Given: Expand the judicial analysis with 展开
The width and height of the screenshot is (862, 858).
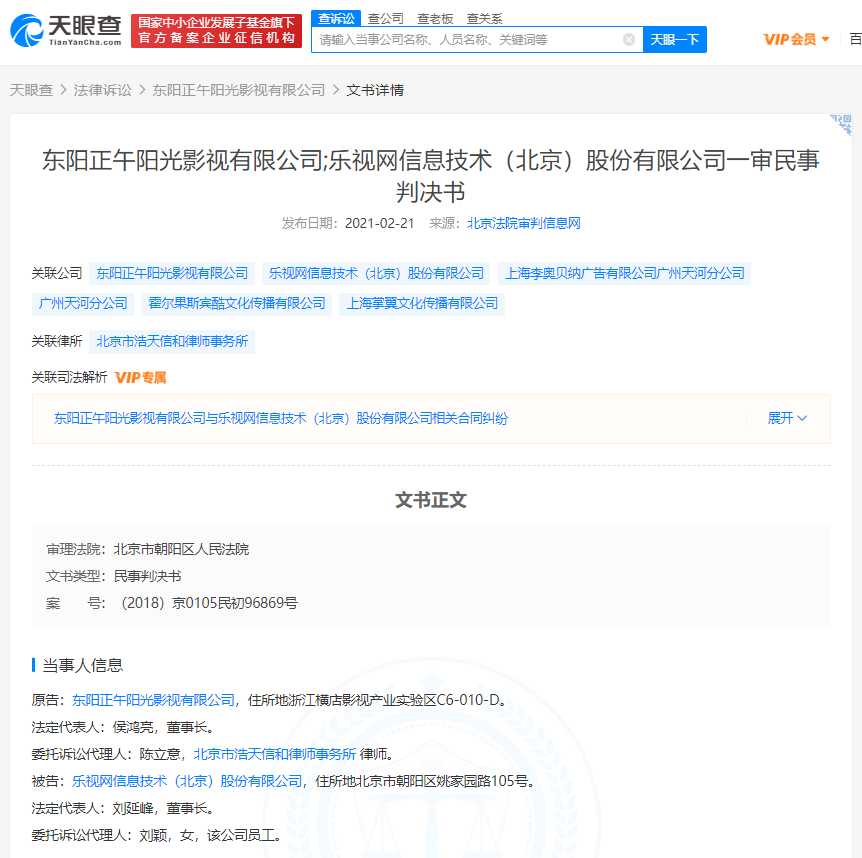Looking at the screenshot, I should 787,418.
